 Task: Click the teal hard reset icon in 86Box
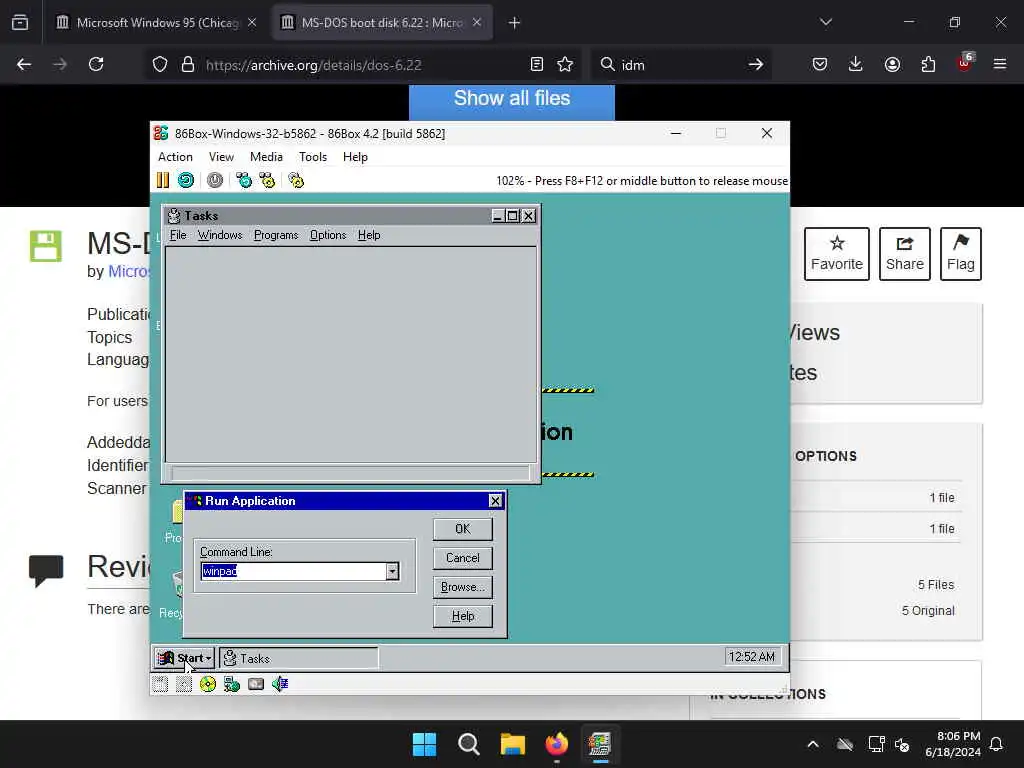point(186,180)
